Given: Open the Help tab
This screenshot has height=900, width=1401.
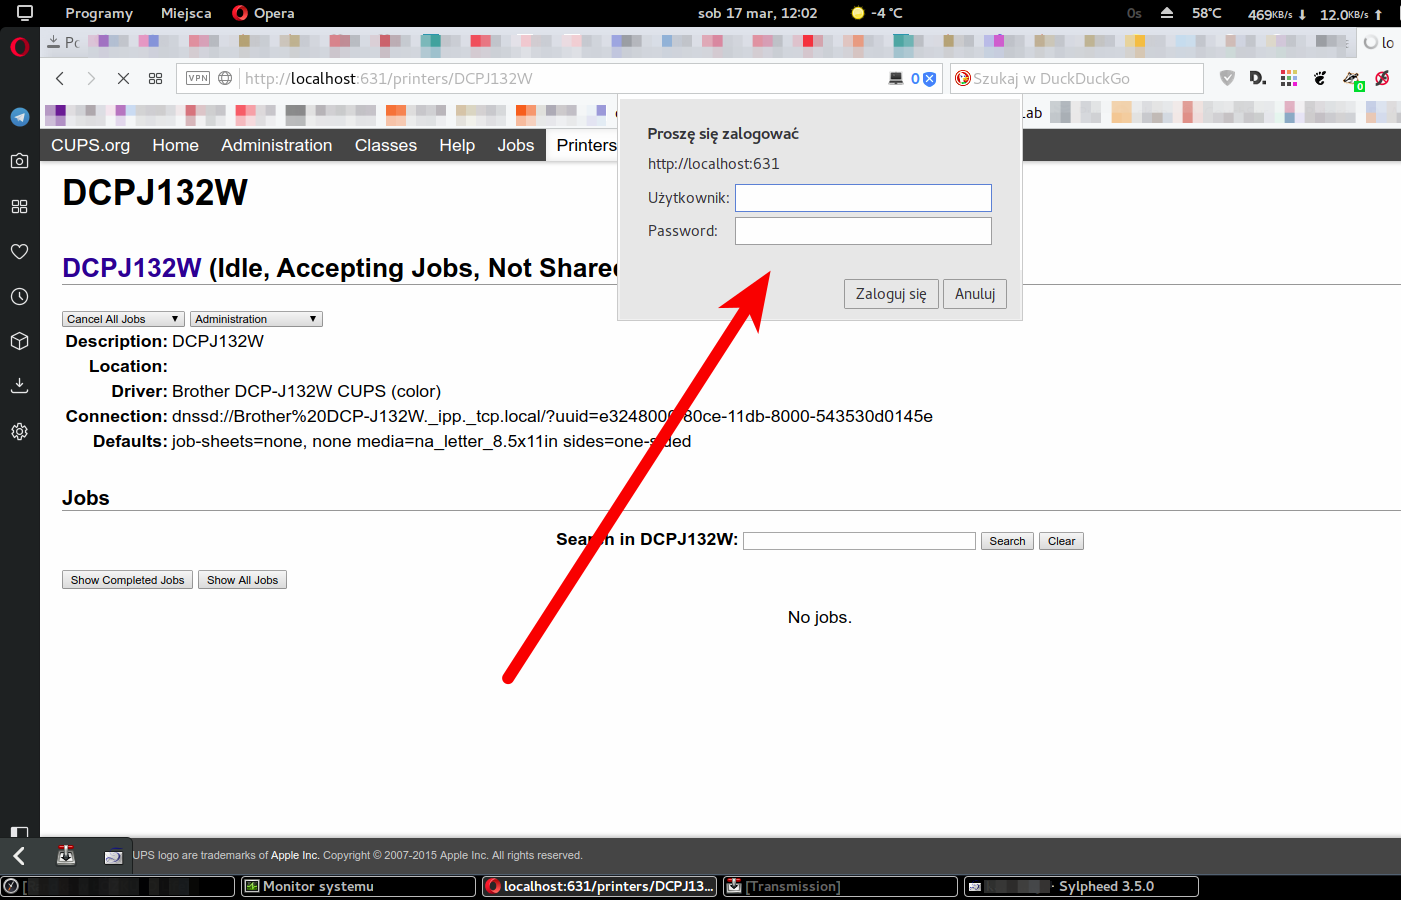Looking at the screenshot, I should pyautogui.click(x=457, y=145).
